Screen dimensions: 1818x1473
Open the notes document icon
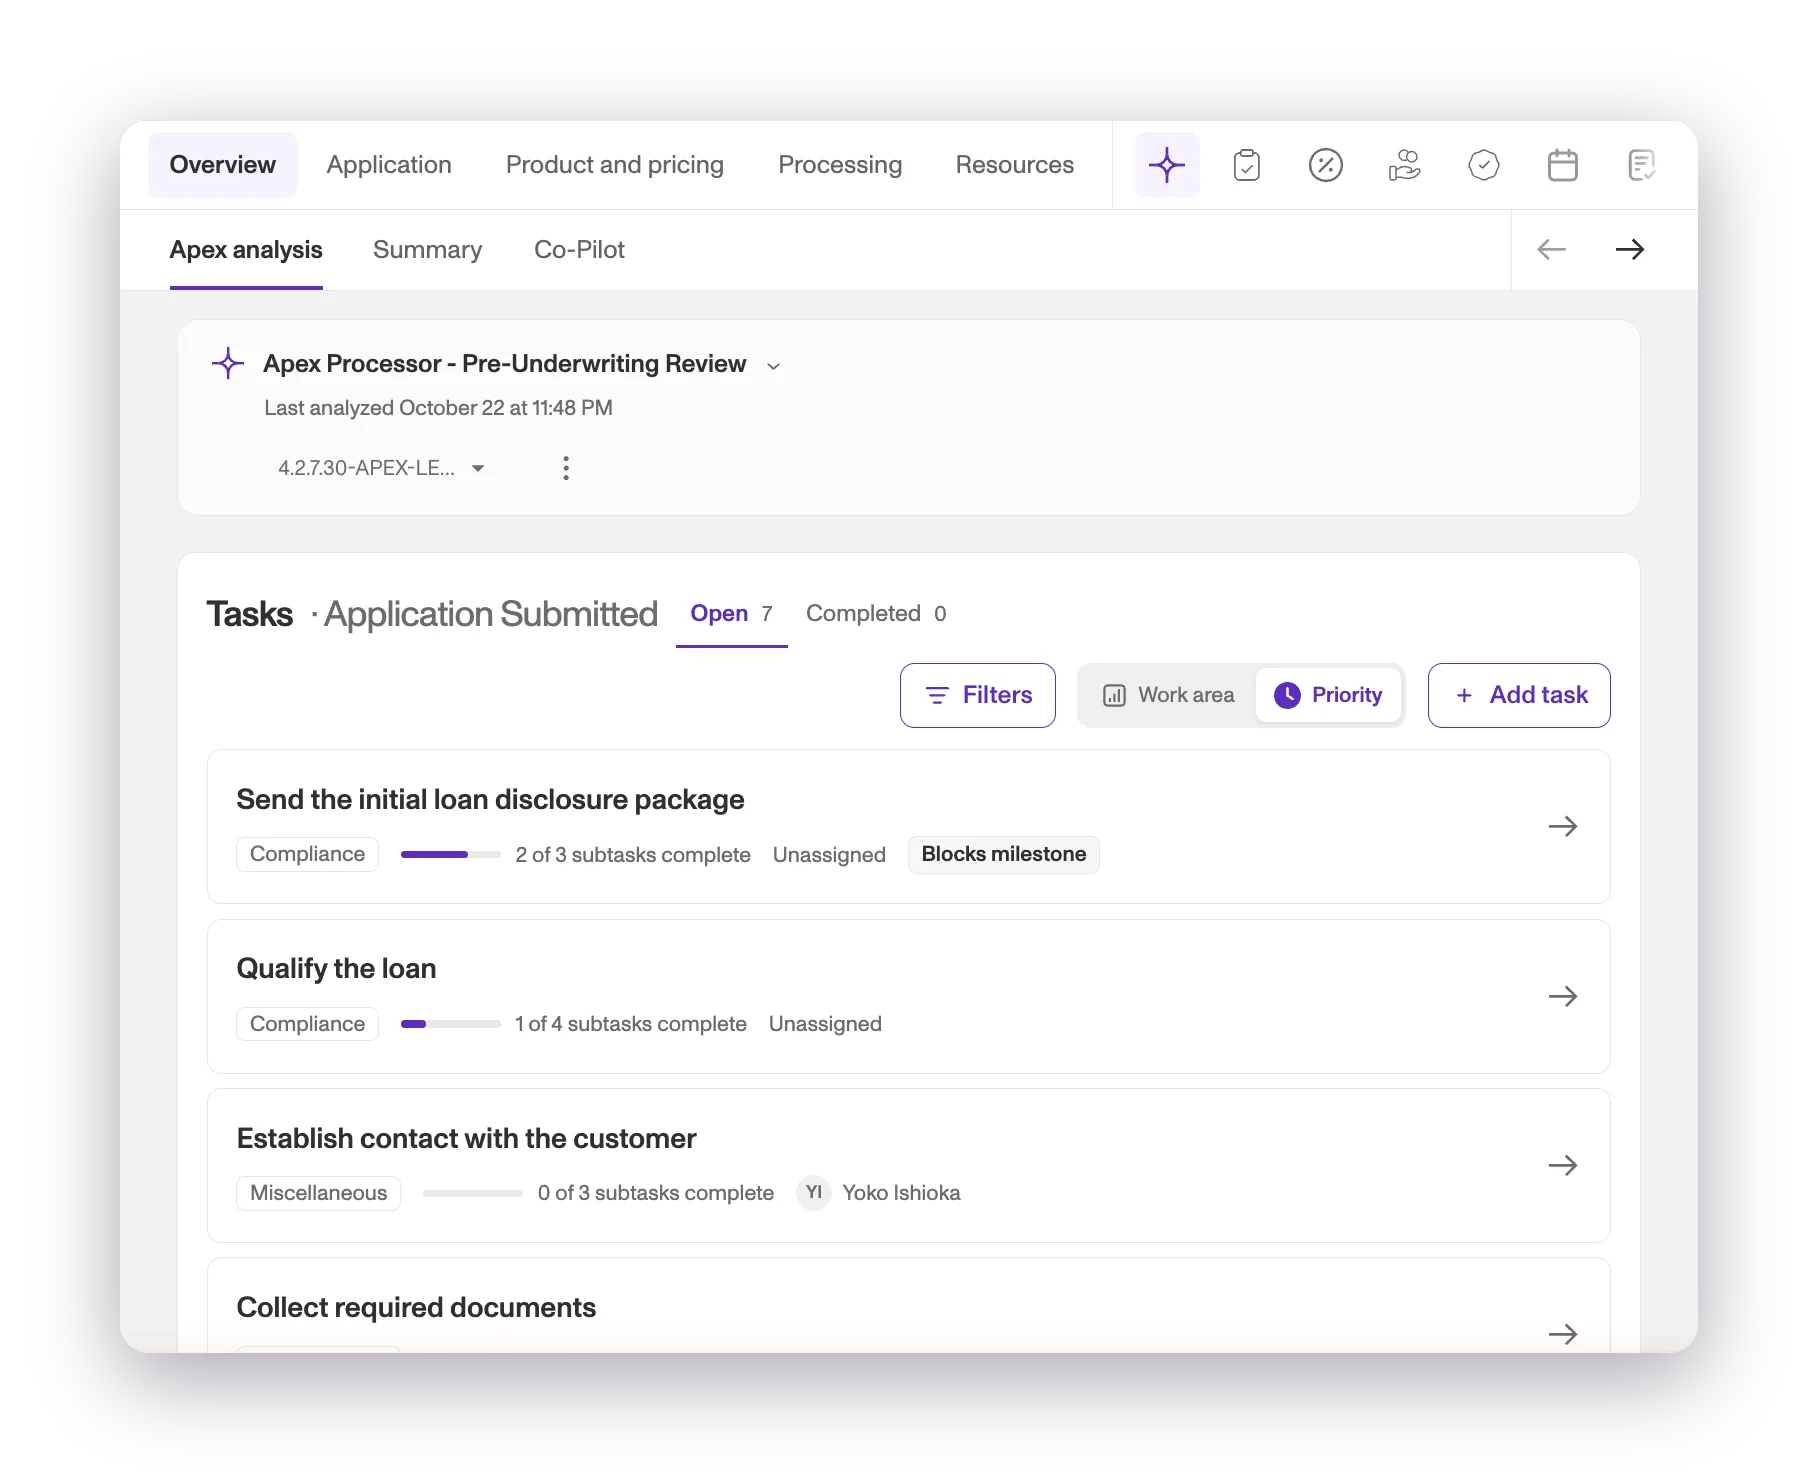[x=1642, y=165]
